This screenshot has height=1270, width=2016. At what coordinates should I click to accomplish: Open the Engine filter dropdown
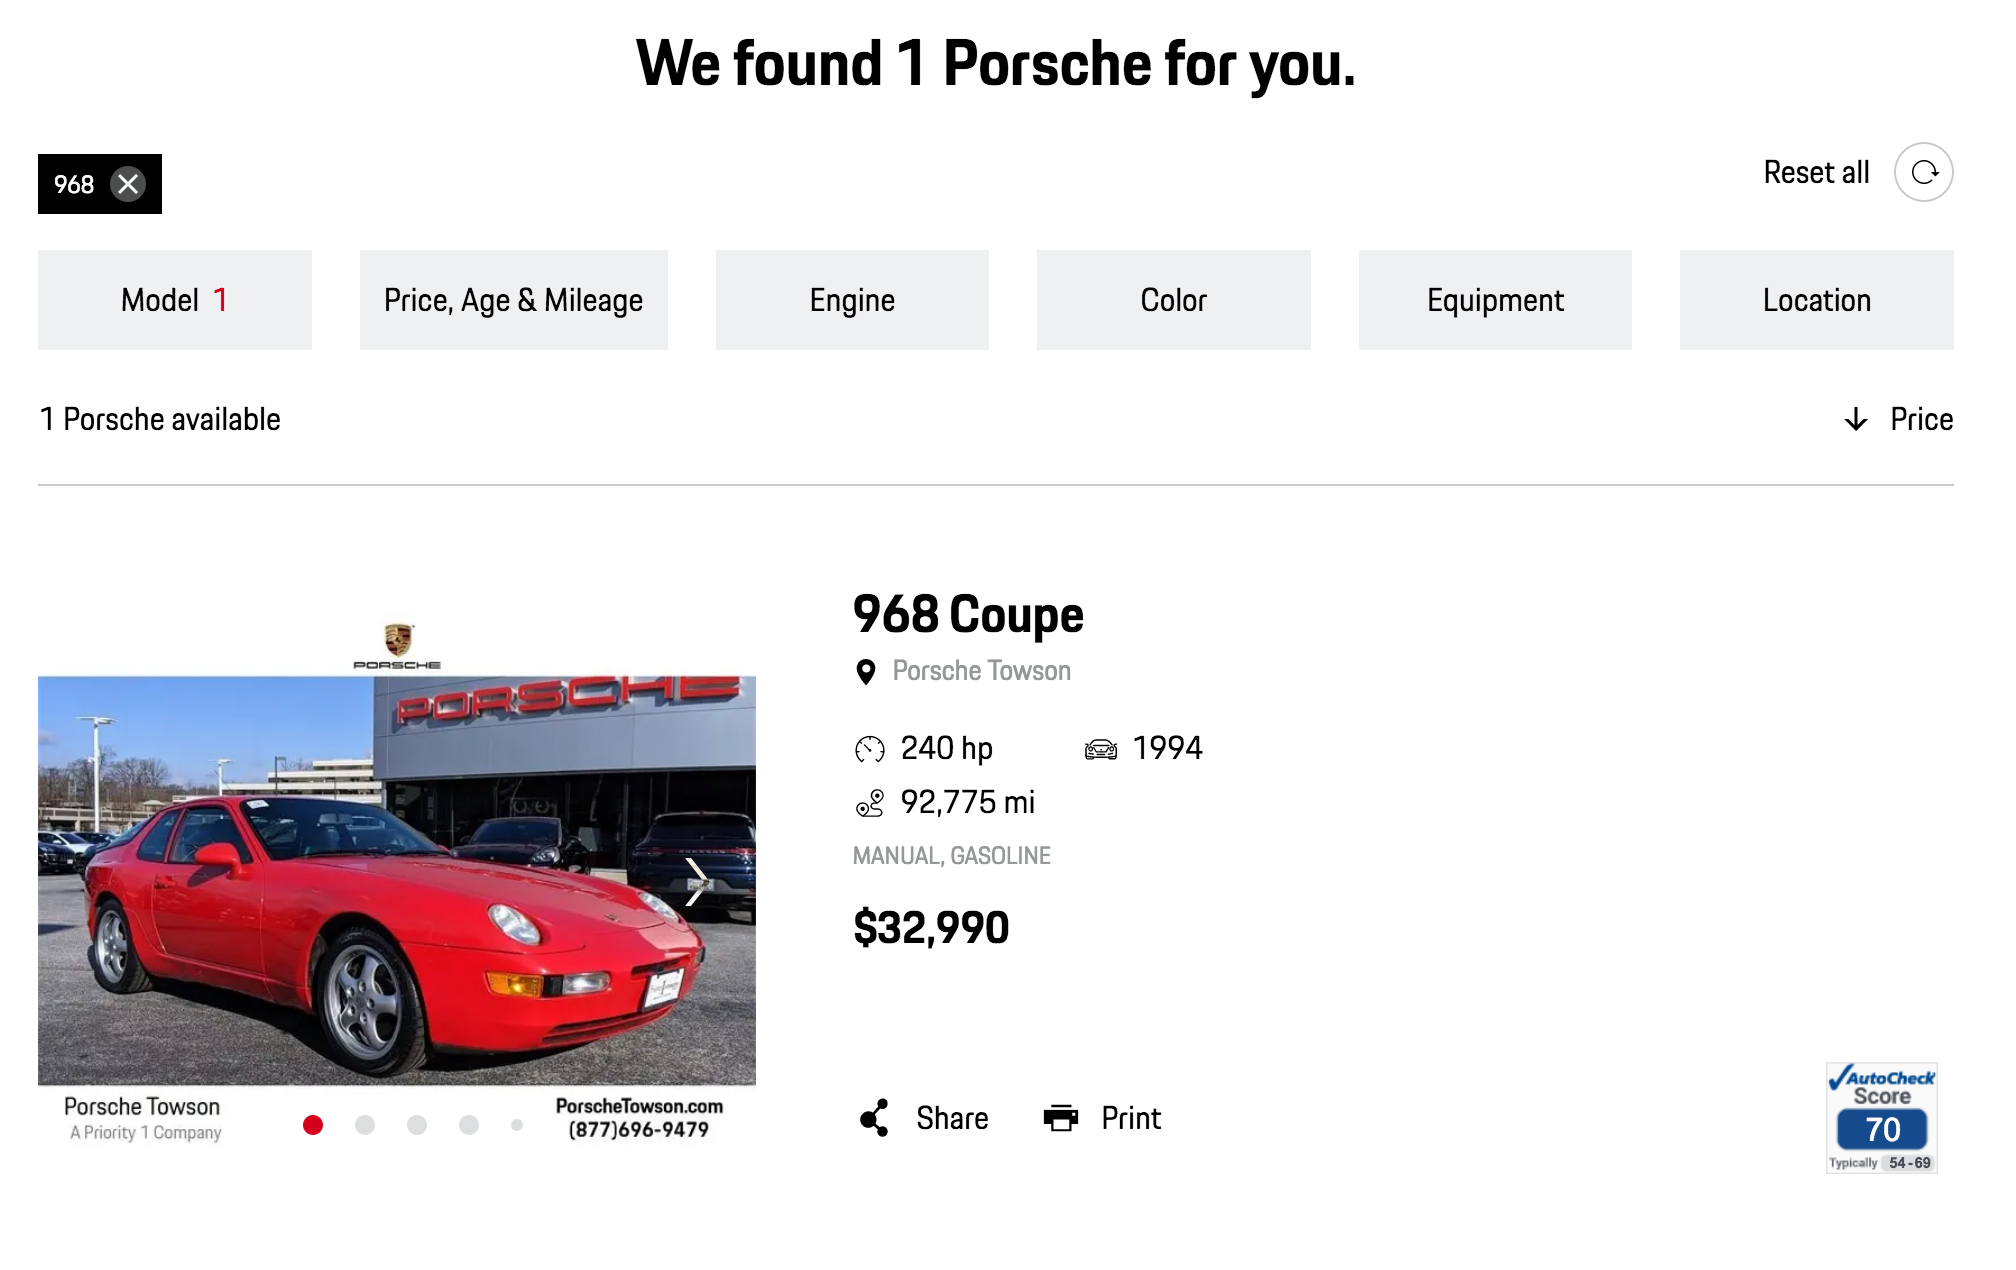click(x=852, y=300)
